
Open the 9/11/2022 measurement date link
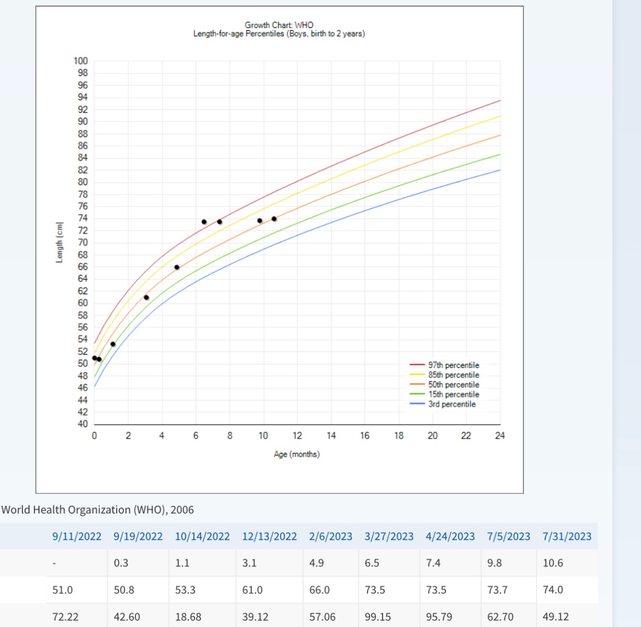click(76, 536)
